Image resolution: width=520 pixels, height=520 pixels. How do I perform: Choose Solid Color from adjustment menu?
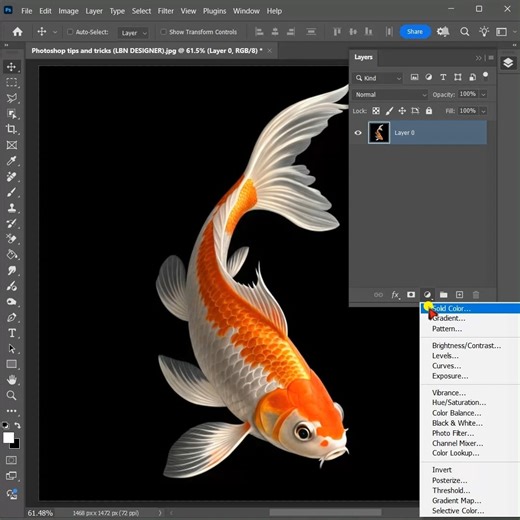click(470, 308)
